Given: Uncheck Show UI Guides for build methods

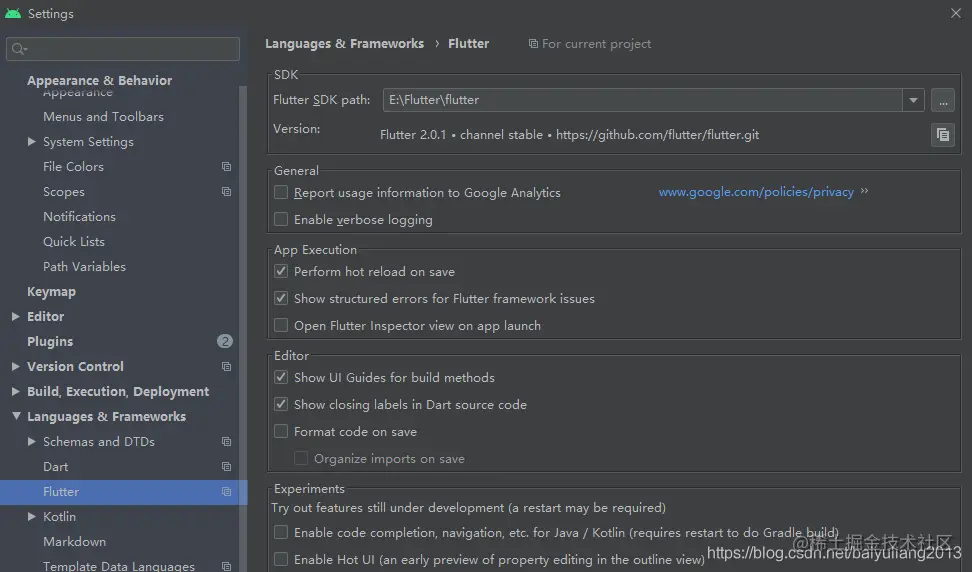Looking at the screenshot, I should [x=281, y=377].
